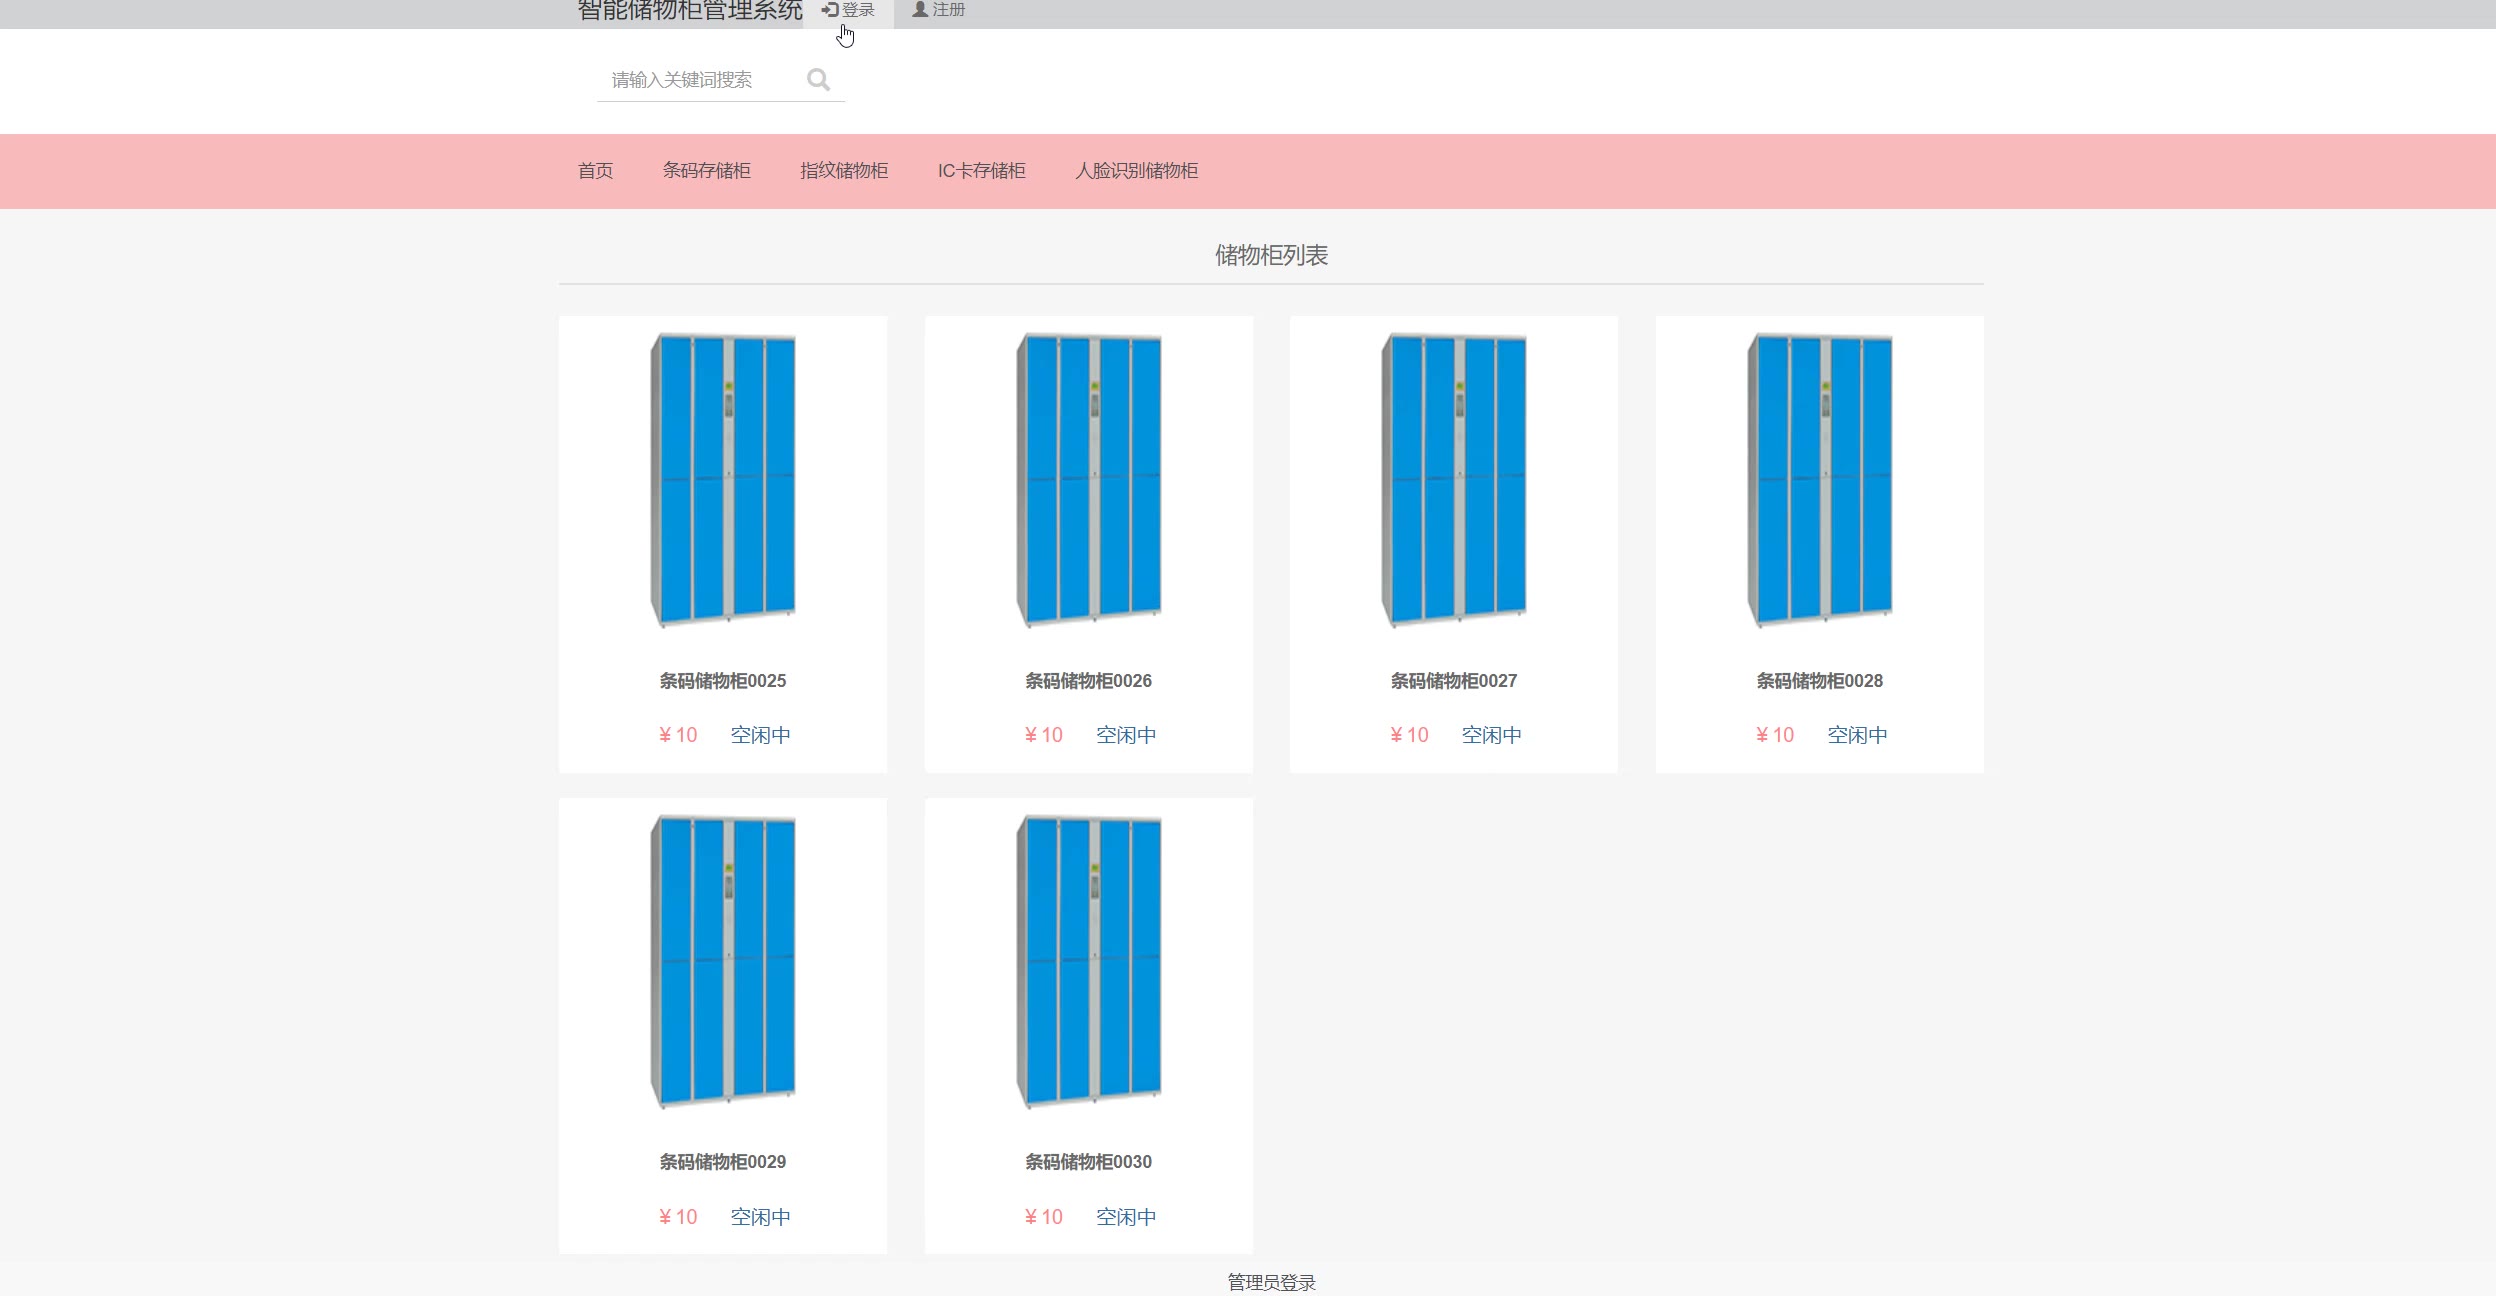This screenshot has height=1296, width=2496.
Task: Click the register user icon
Action: [920, 9]
